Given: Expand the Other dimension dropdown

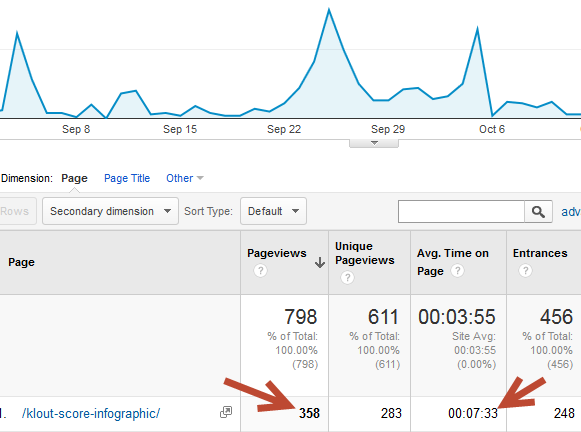Looking at the screenshot, I should [x=185, y=178].
